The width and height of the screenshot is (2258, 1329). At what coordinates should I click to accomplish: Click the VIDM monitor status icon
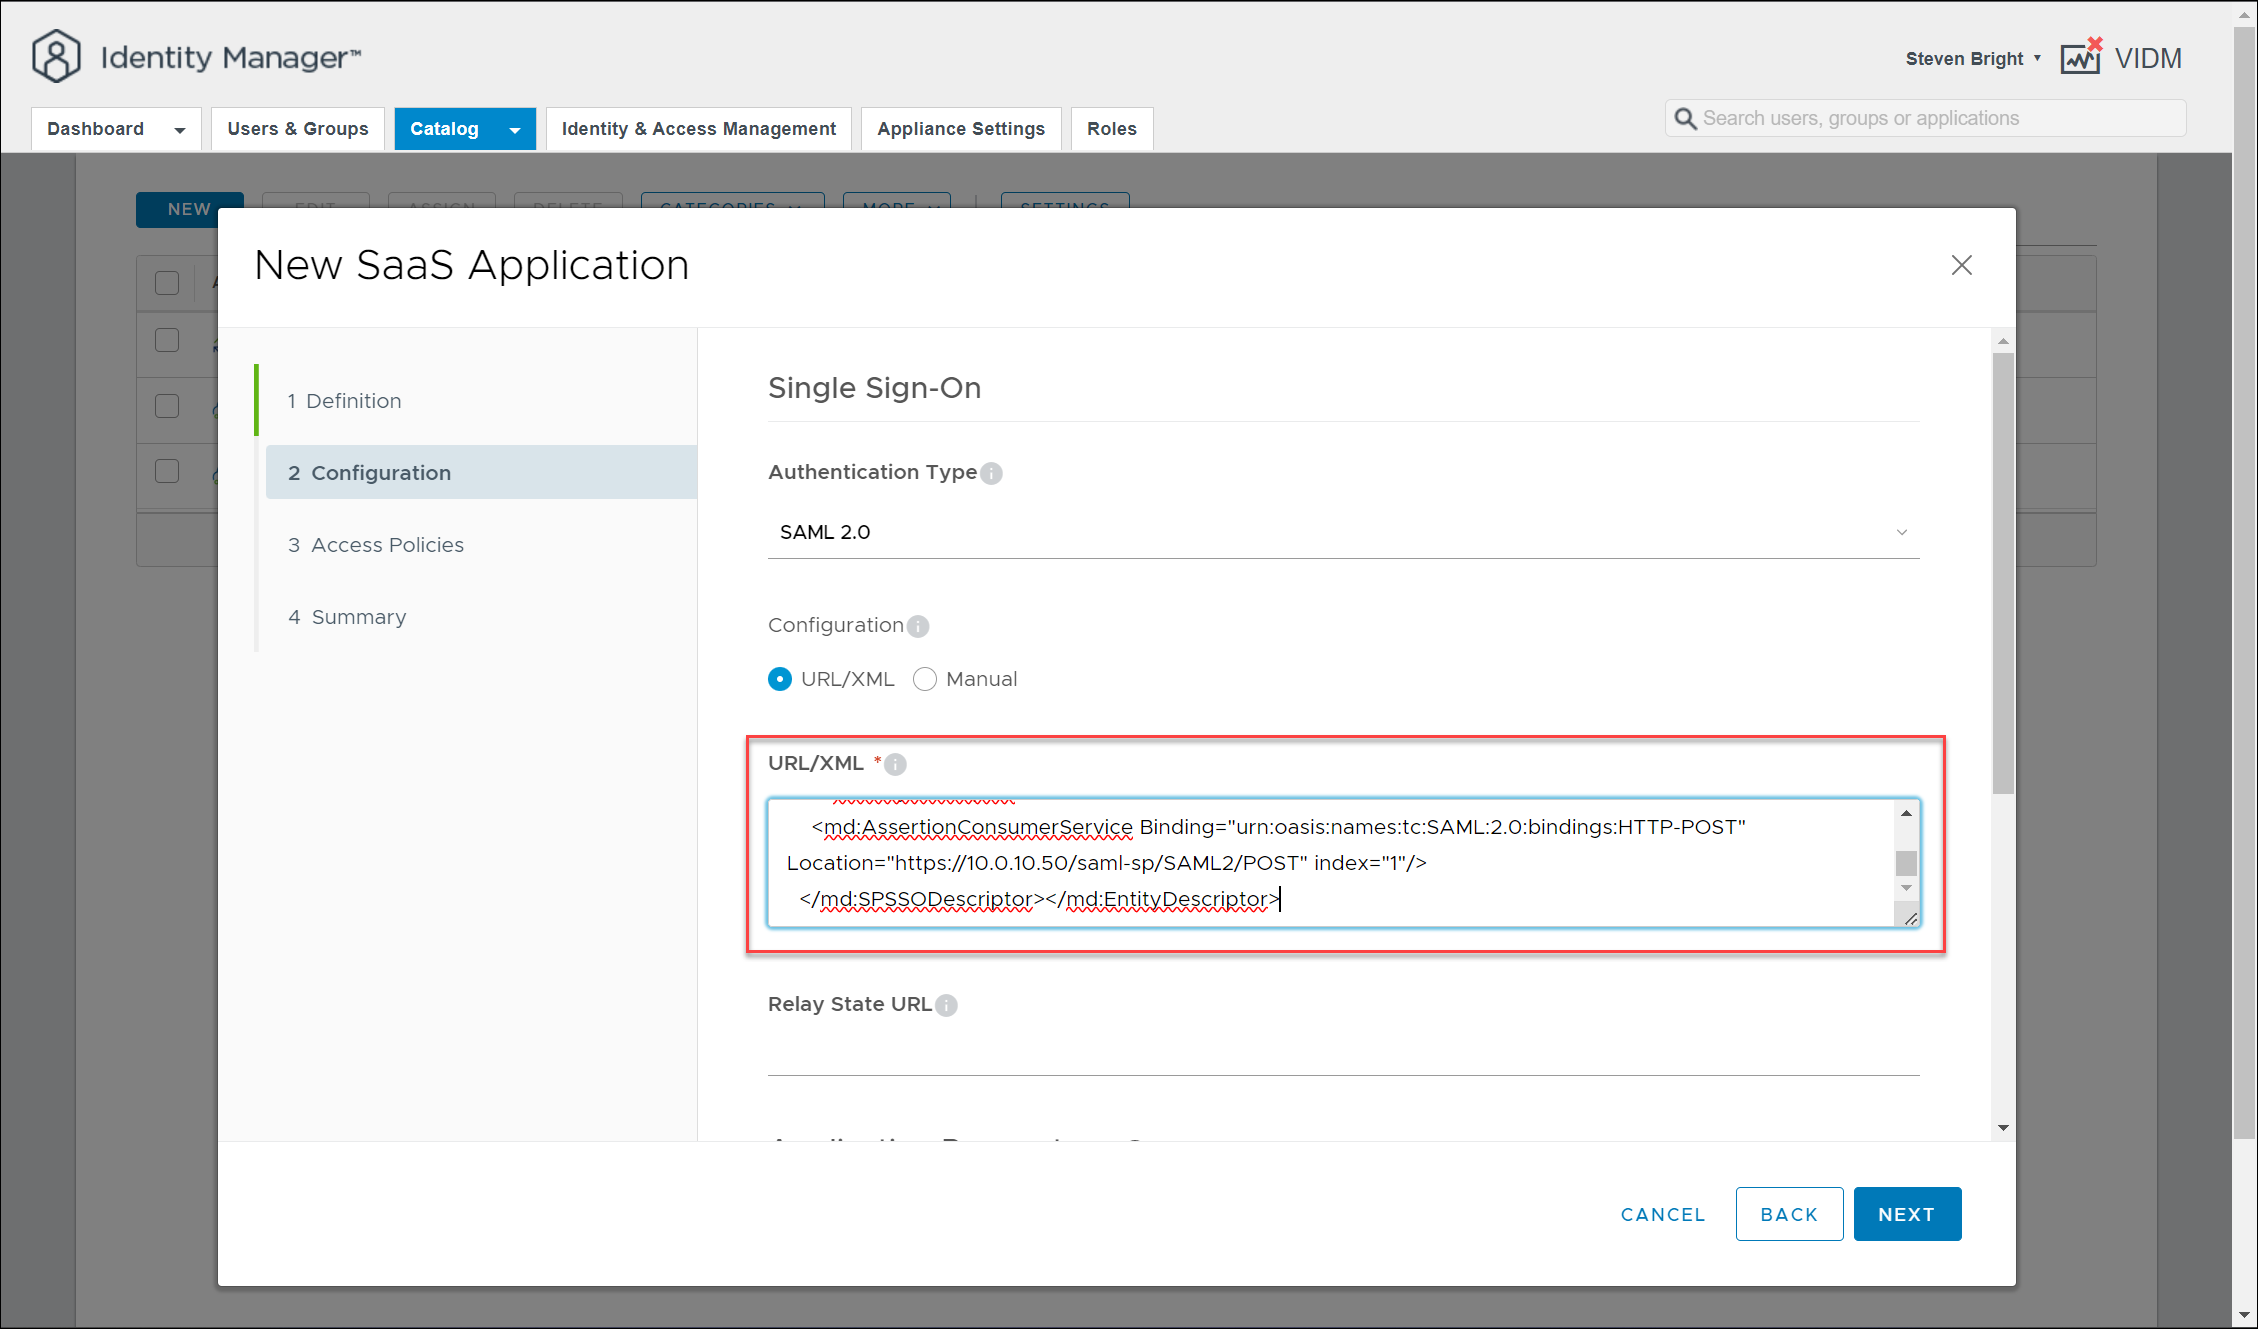(2082, 58)
